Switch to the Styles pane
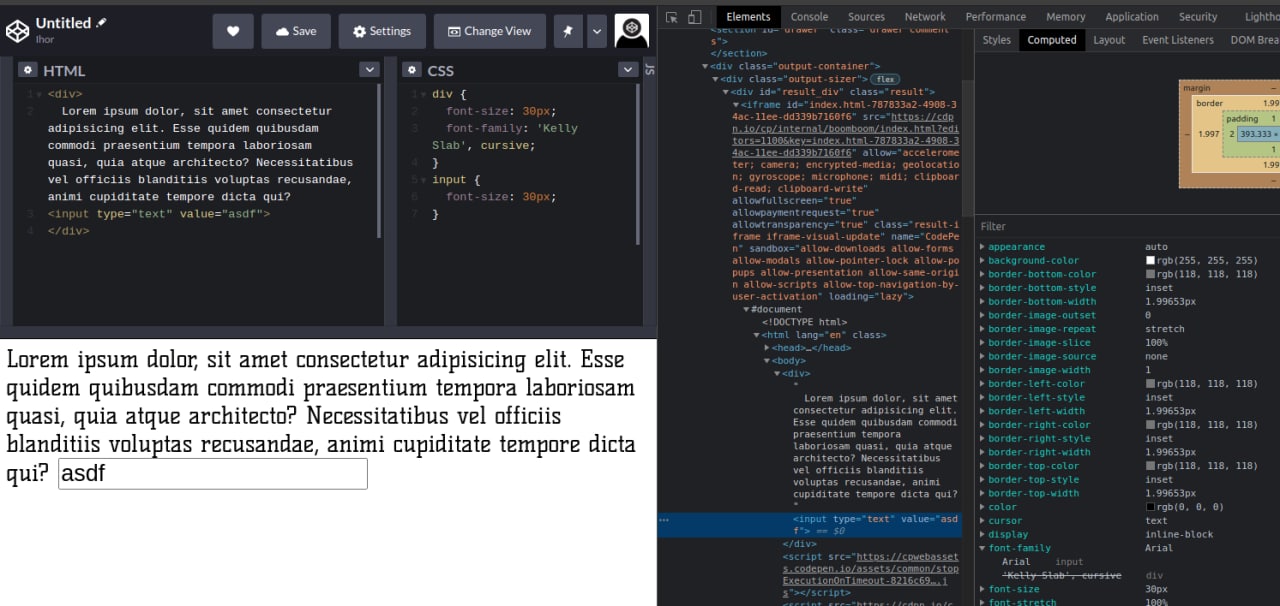The height and width of the screenshot is (606, 1280). click(x=996, y=40)
